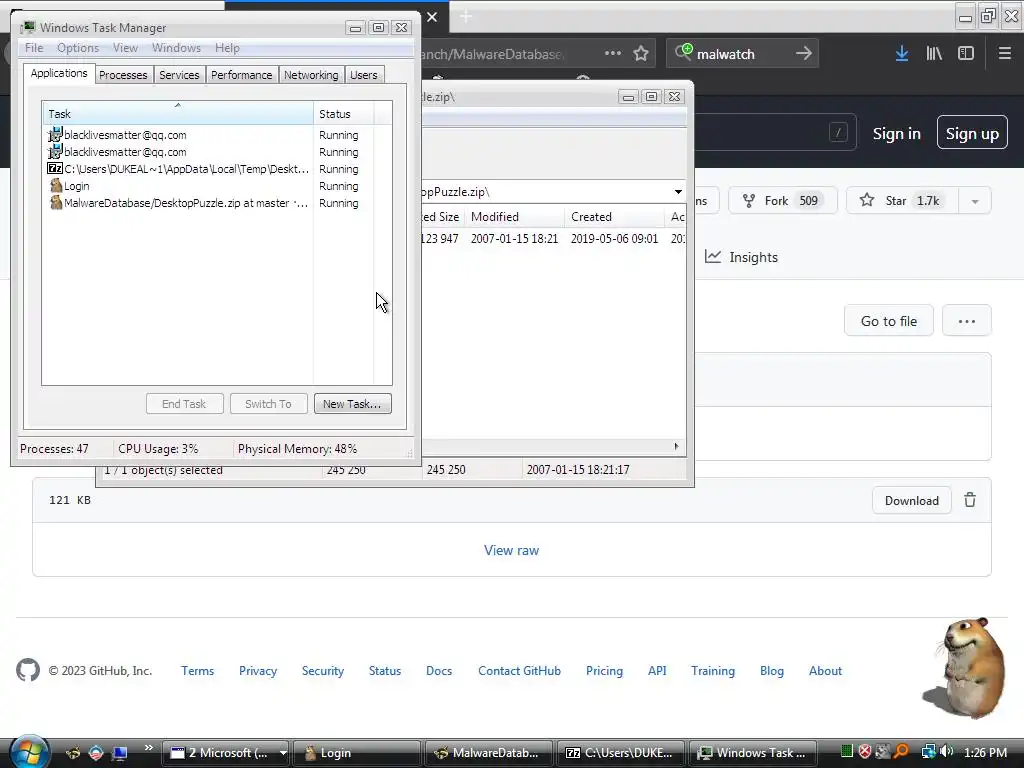Click orange magnifier tray icon
1024x768 pixels.
[x=901, y=752]
